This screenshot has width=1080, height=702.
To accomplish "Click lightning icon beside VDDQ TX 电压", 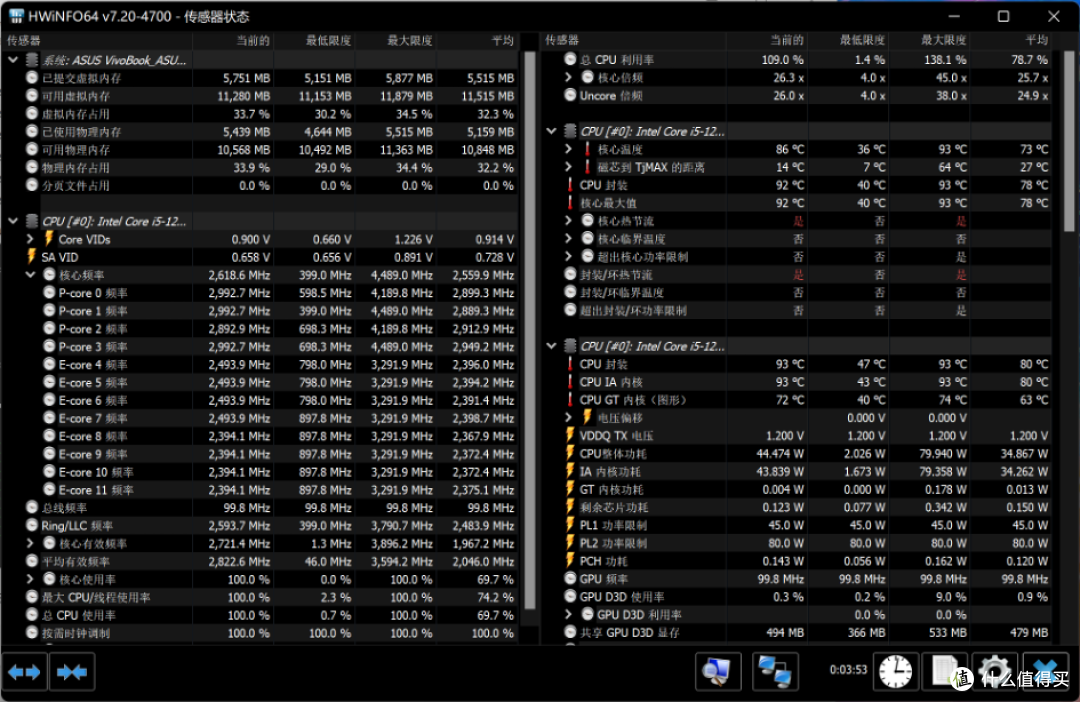I will pos(570,435).
